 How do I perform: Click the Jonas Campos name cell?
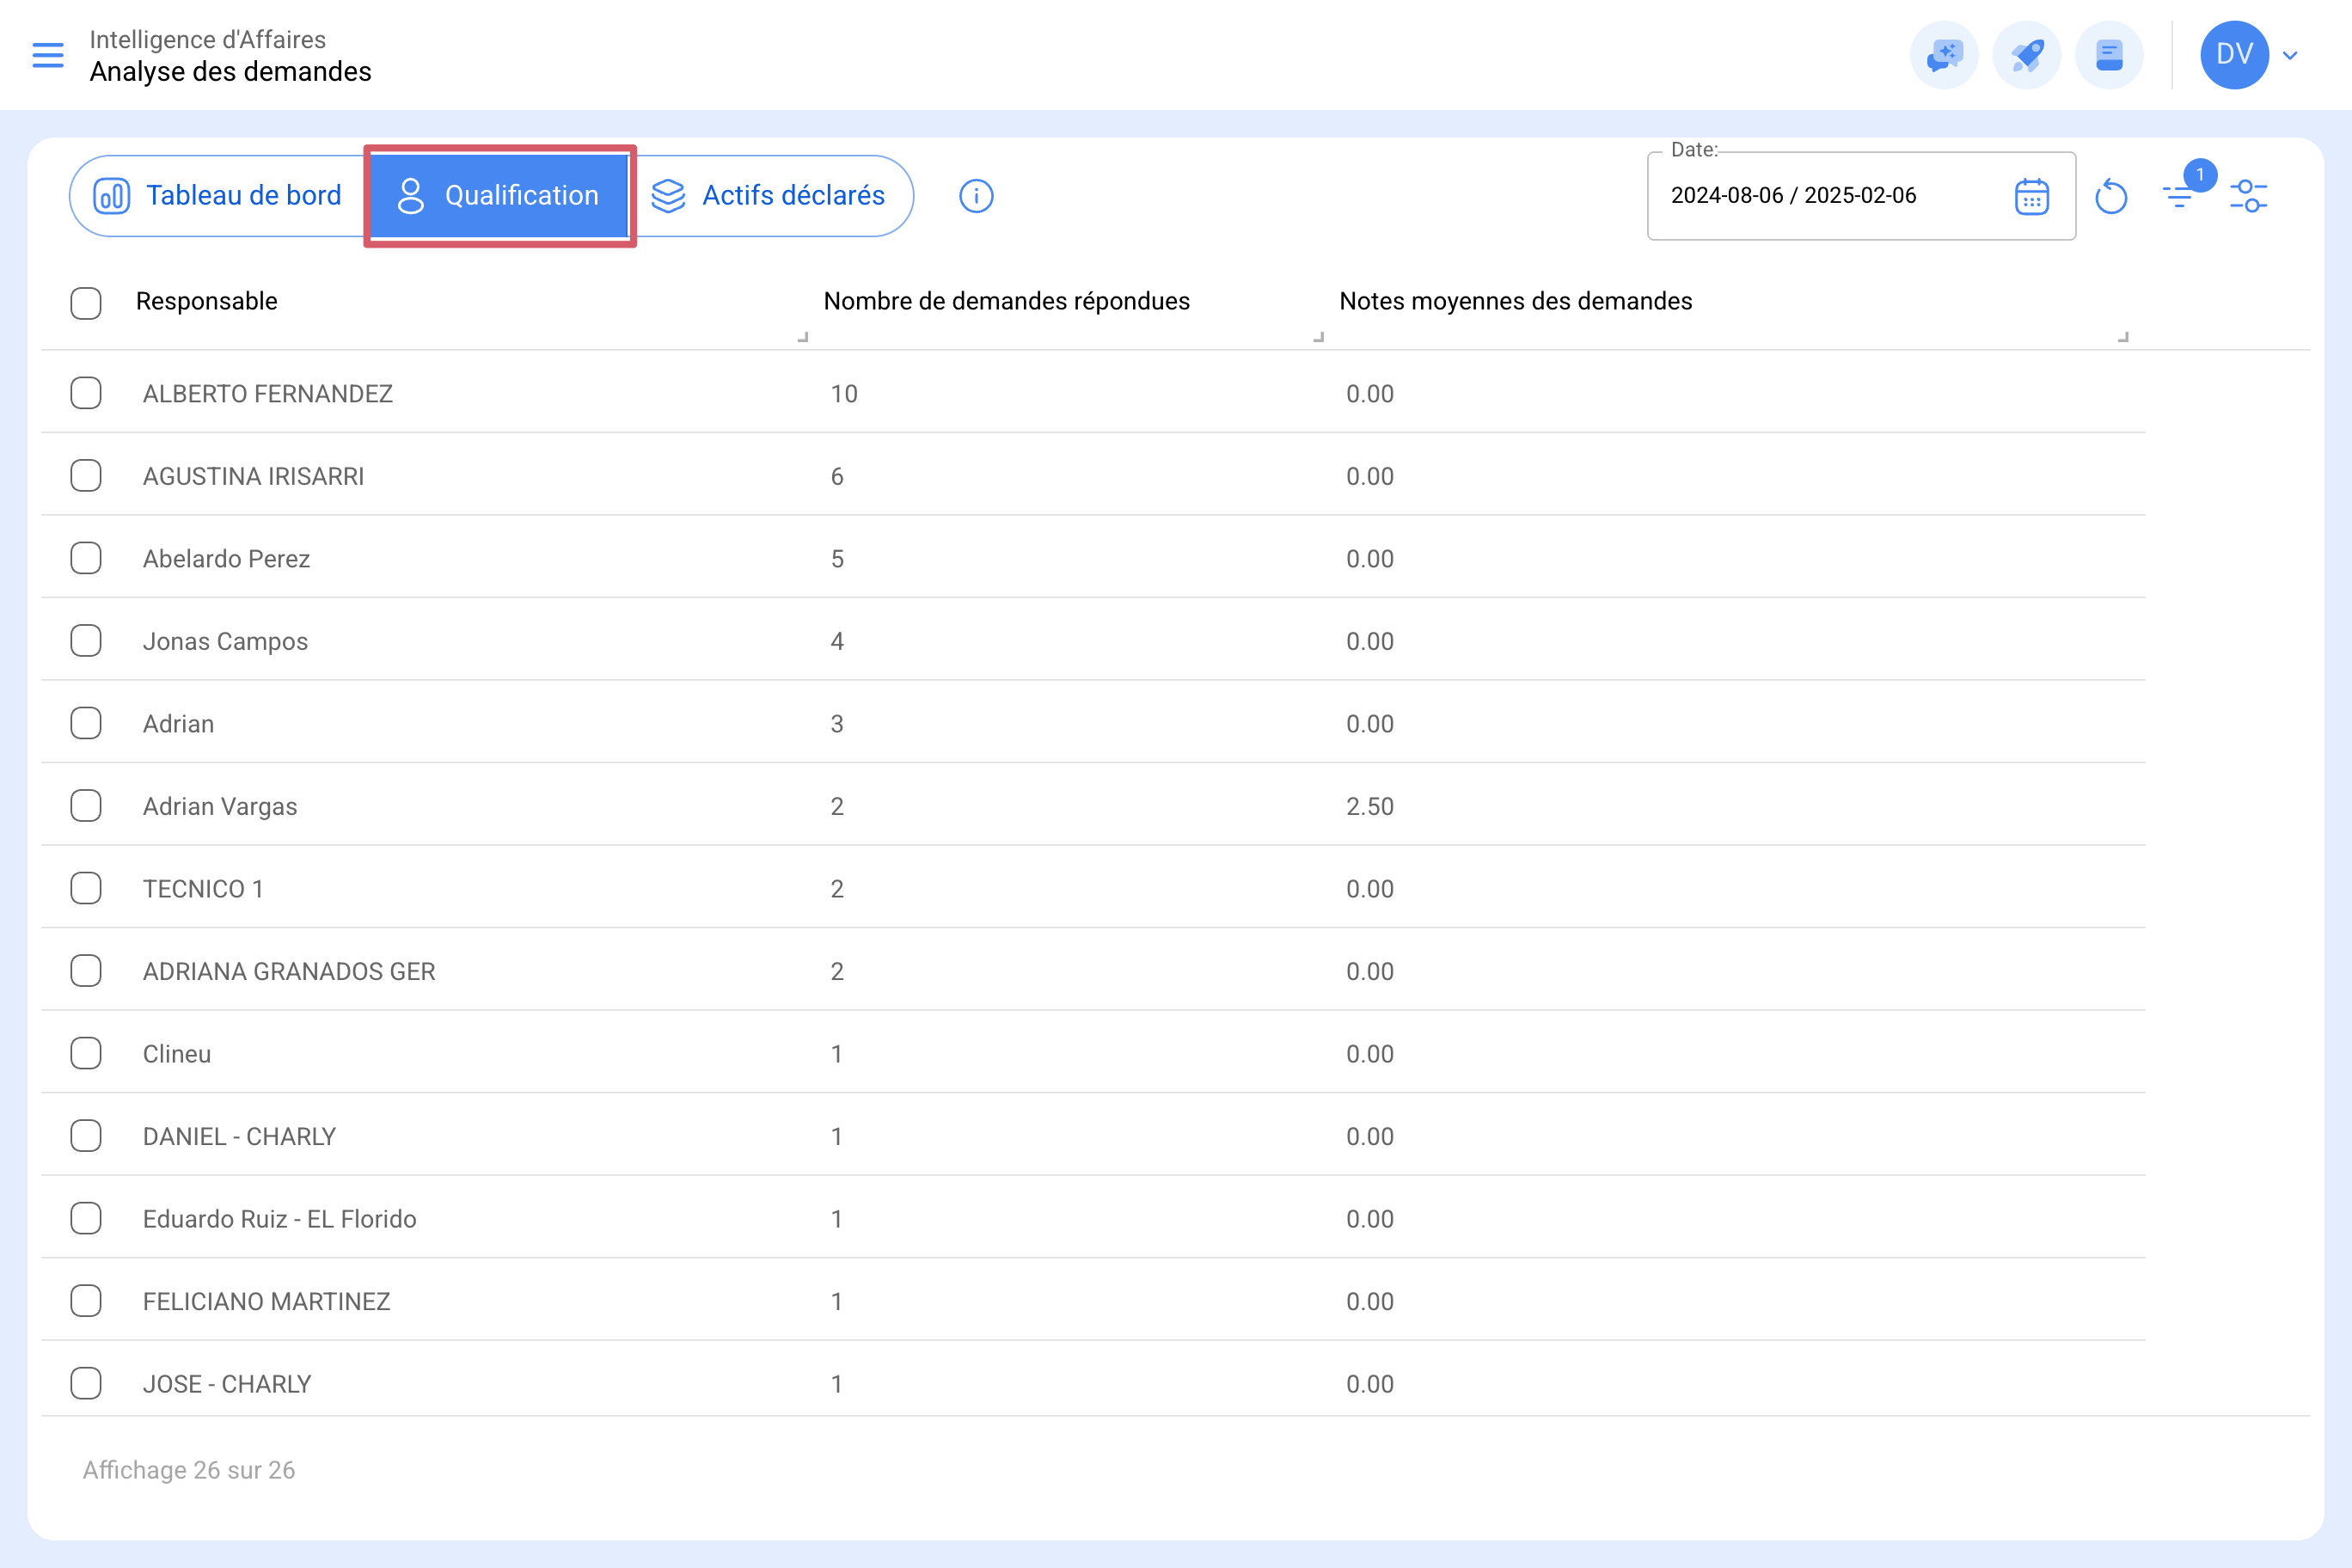click(225, 641)
